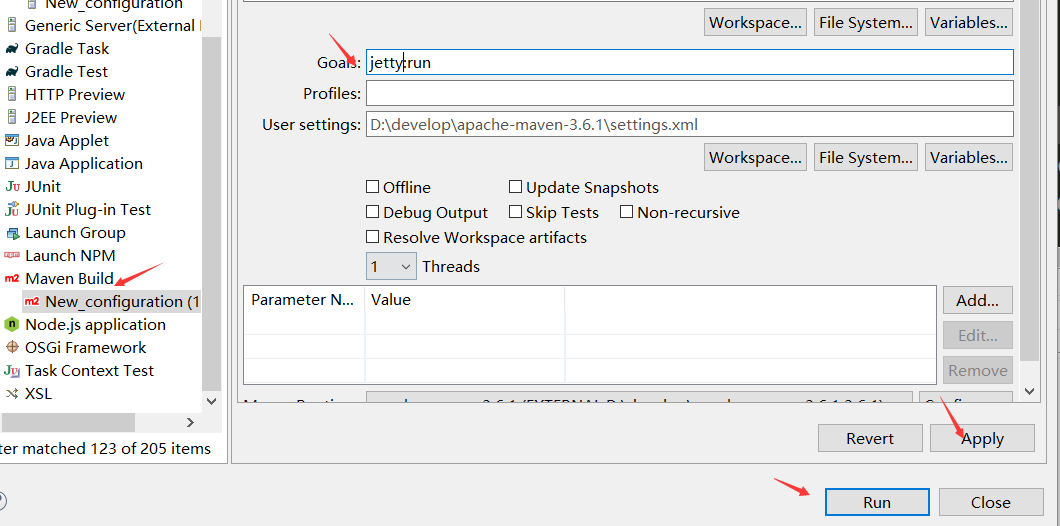Click the Java Applet icon
The width and height of the screenshot is (1060, 526).
(11, 141)
